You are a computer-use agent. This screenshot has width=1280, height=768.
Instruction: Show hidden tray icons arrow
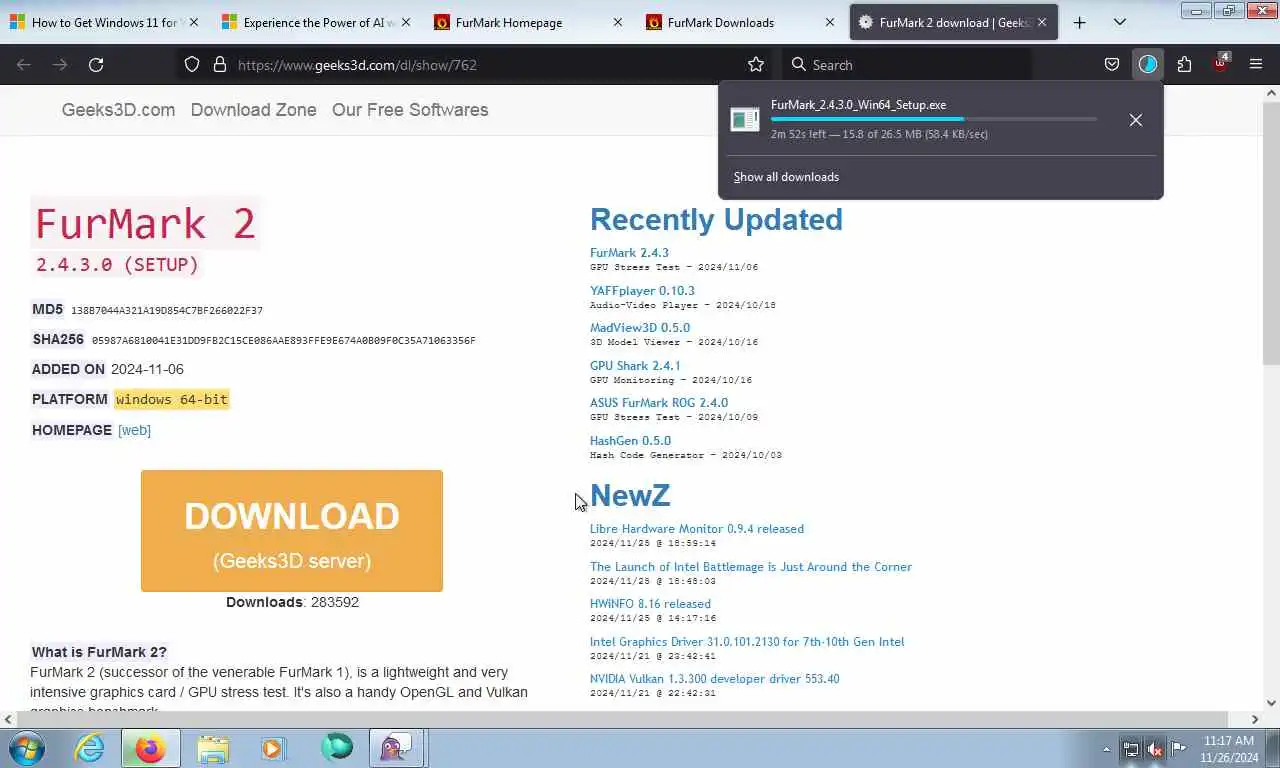pyautogui.click(x=1106, y=749)
